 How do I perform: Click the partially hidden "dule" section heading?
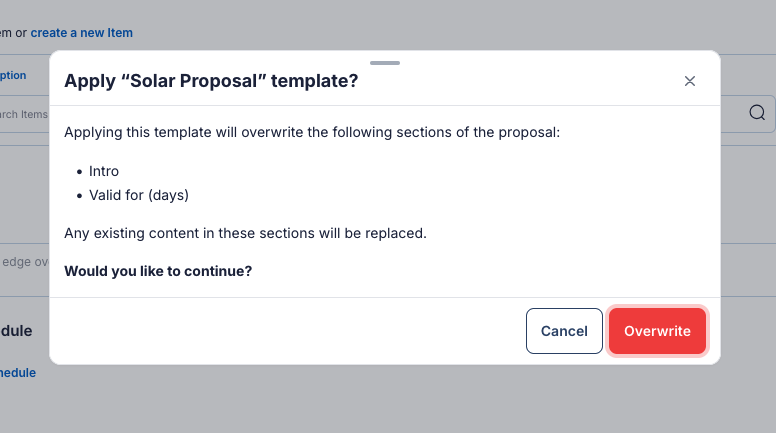click(17, 331)
